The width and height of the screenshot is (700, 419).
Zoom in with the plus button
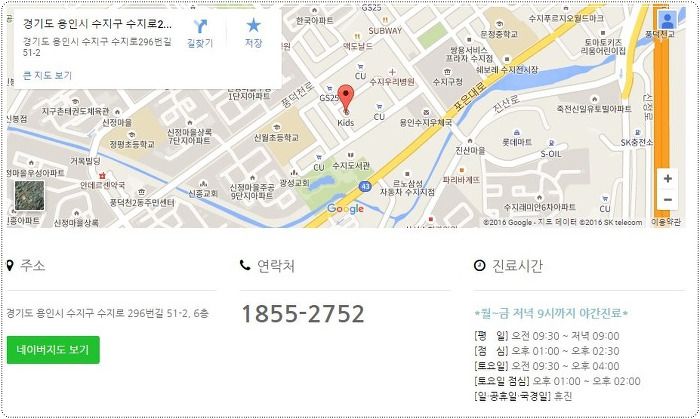pyautogui.click(x=667, y=179)
